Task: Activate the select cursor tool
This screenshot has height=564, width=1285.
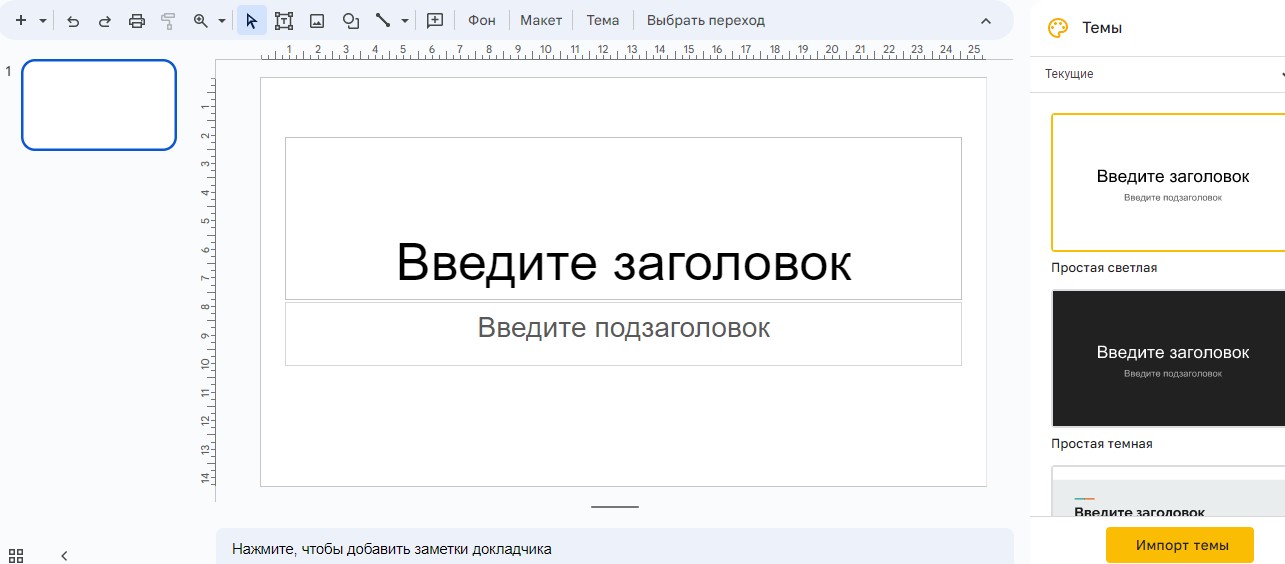Action: tap(251, 20)
